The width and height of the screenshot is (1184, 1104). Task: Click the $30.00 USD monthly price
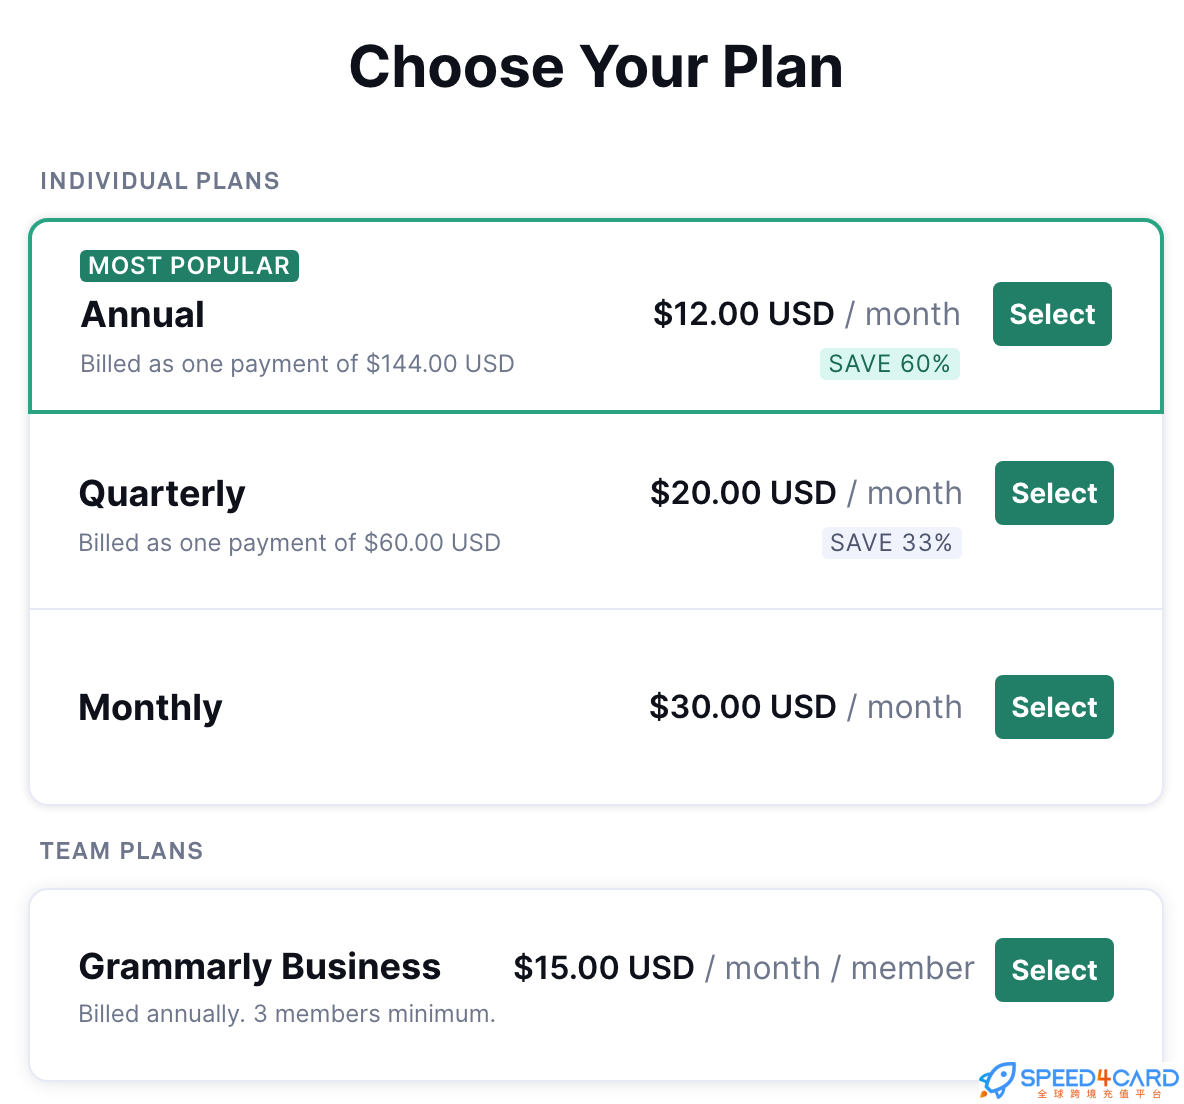(743, 707)
